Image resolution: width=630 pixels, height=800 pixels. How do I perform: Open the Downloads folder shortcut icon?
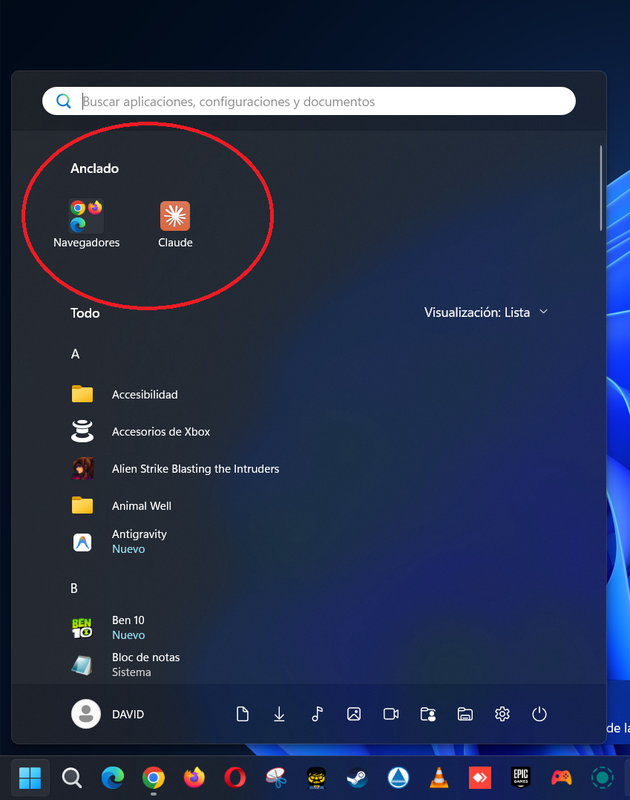click(x=279, y=714)
